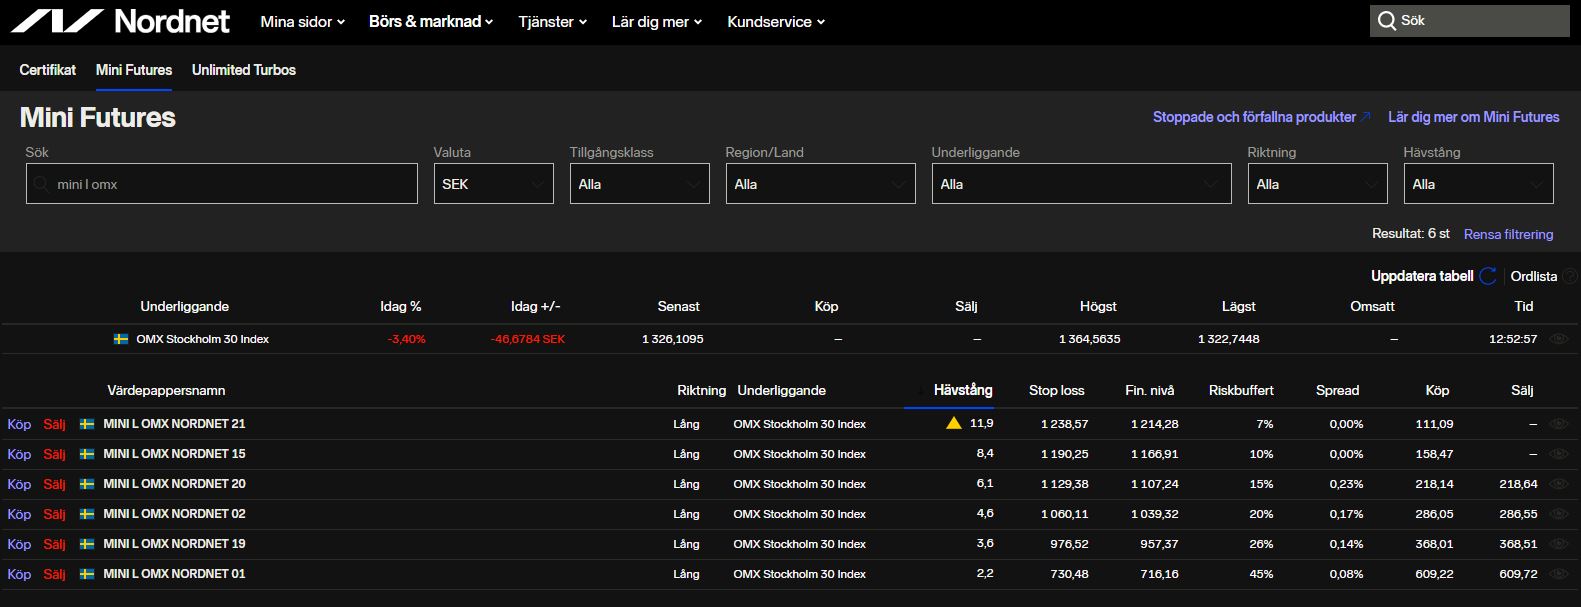The width and height of the screenshot is (1581, 607).
Task: Click Rensa filtrering link
Action: (x=1508, y=234)
